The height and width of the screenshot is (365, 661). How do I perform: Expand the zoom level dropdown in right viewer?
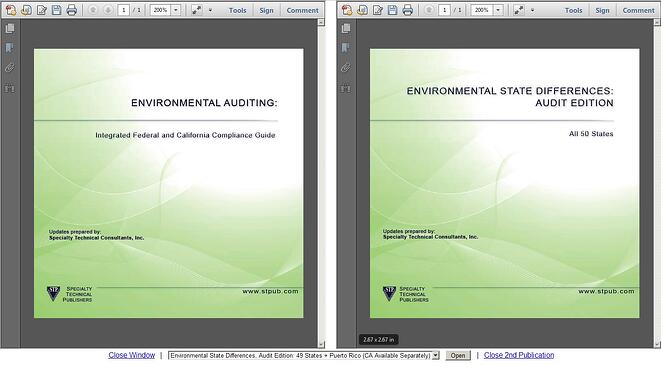click(498, 10)
